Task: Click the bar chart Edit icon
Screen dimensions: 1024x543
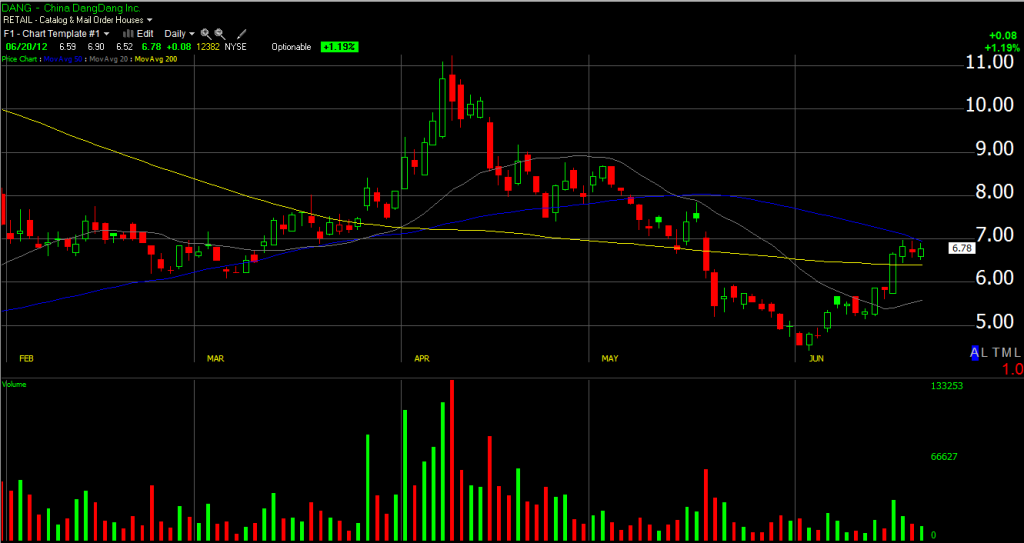Action: coord(128,33)
